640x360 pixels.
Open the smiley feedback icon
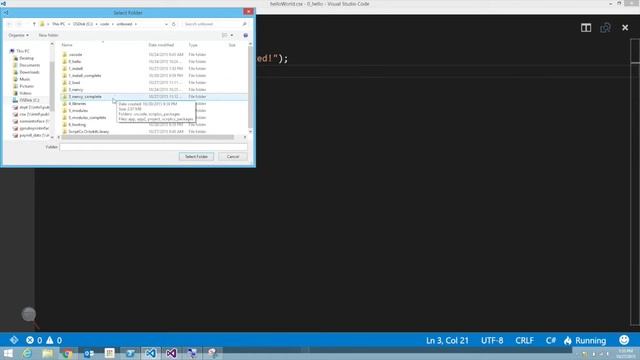click(624, 340)
